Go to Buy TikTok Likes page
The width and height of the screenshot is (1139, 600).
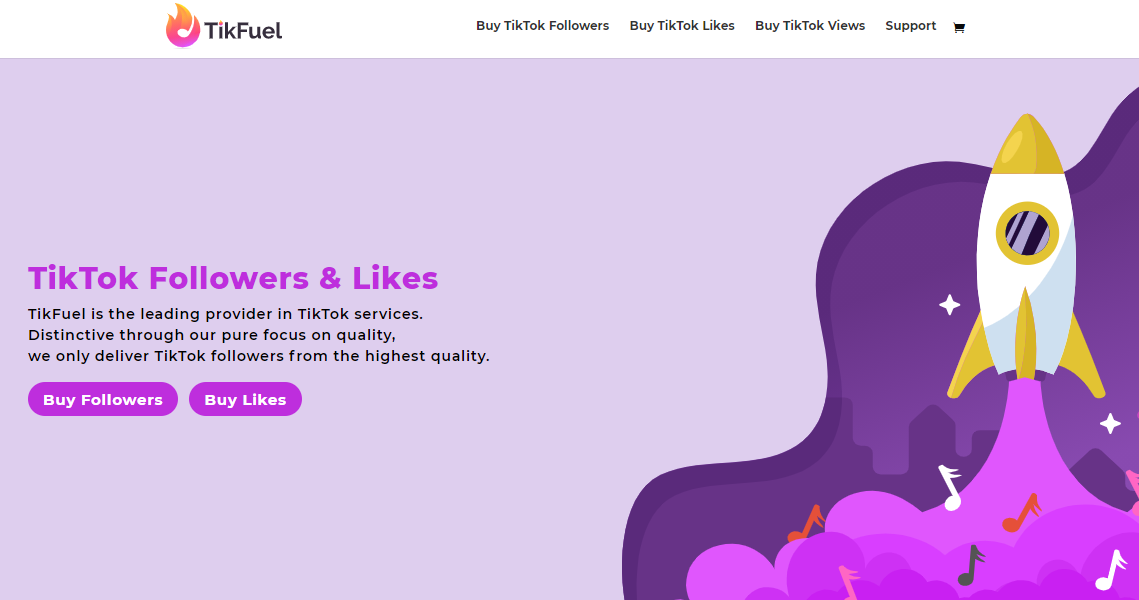click(682, 26)
